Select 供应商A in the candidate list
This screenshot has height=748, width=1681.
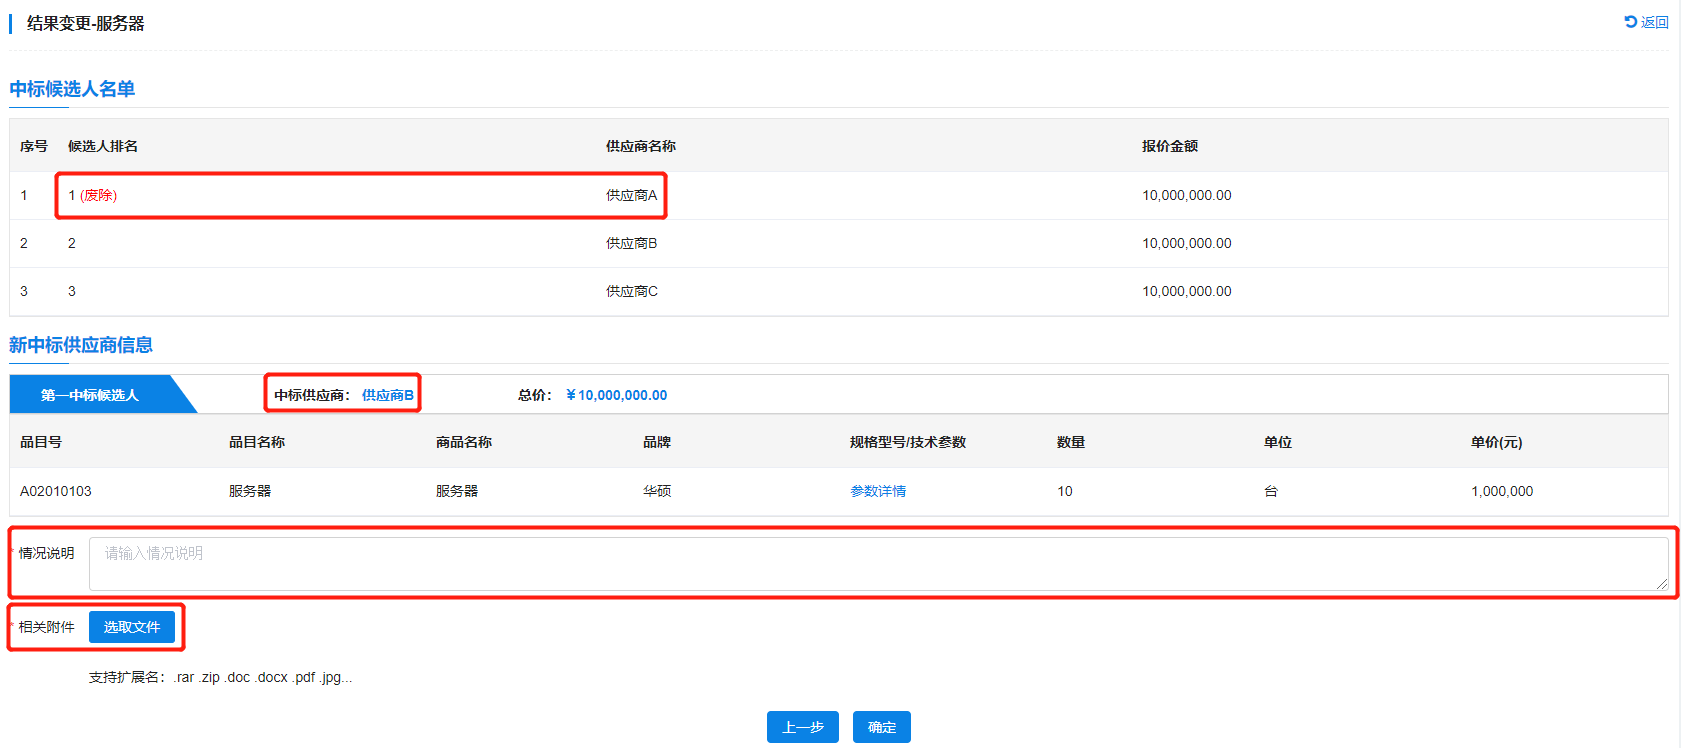pos(631,195)
